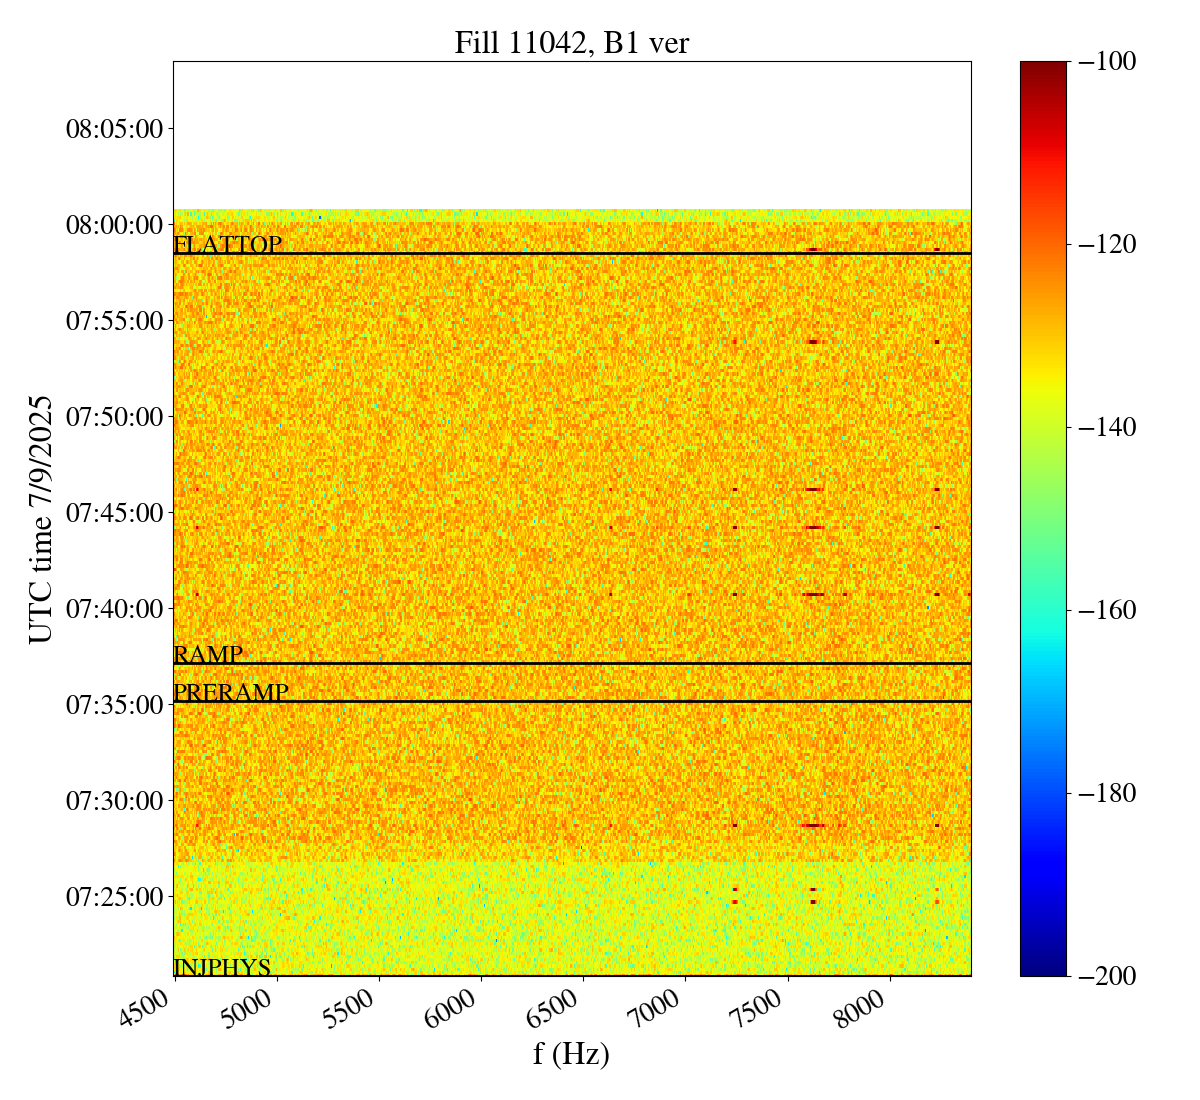Pick the INJPHYS phase marker label
1200x1100 pixels.
coord(222,967)
